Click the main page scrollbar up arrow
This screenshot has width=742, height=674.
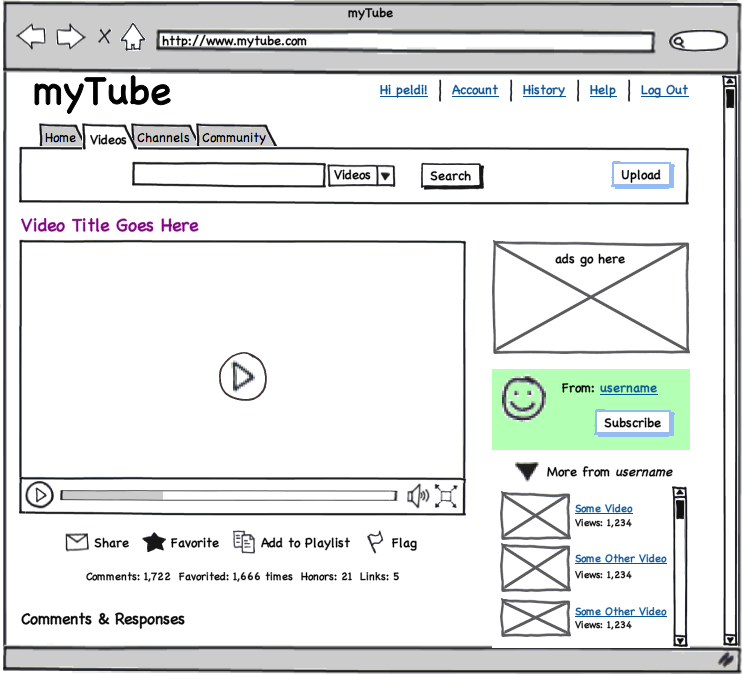pos(730,81)
